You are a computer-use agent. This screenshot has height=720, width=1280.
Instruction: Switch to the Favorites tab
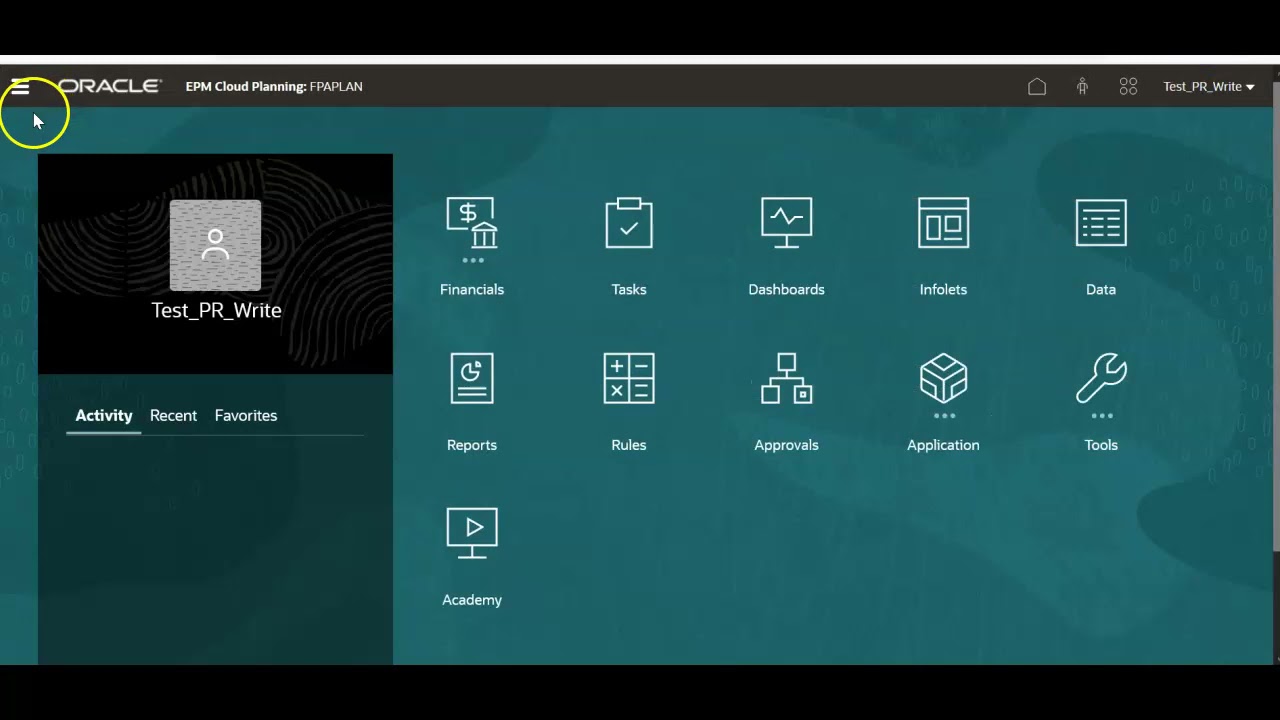click(x=246, y=415)
